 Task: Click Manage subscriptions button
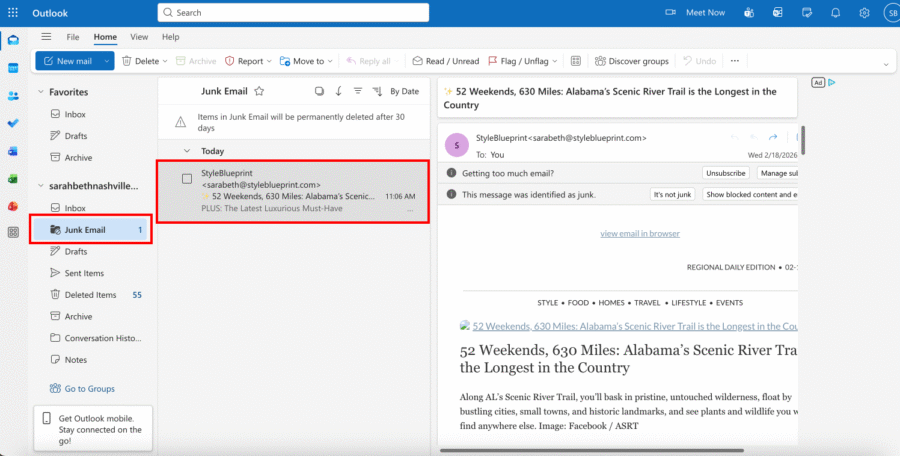[x=777, y=173]
